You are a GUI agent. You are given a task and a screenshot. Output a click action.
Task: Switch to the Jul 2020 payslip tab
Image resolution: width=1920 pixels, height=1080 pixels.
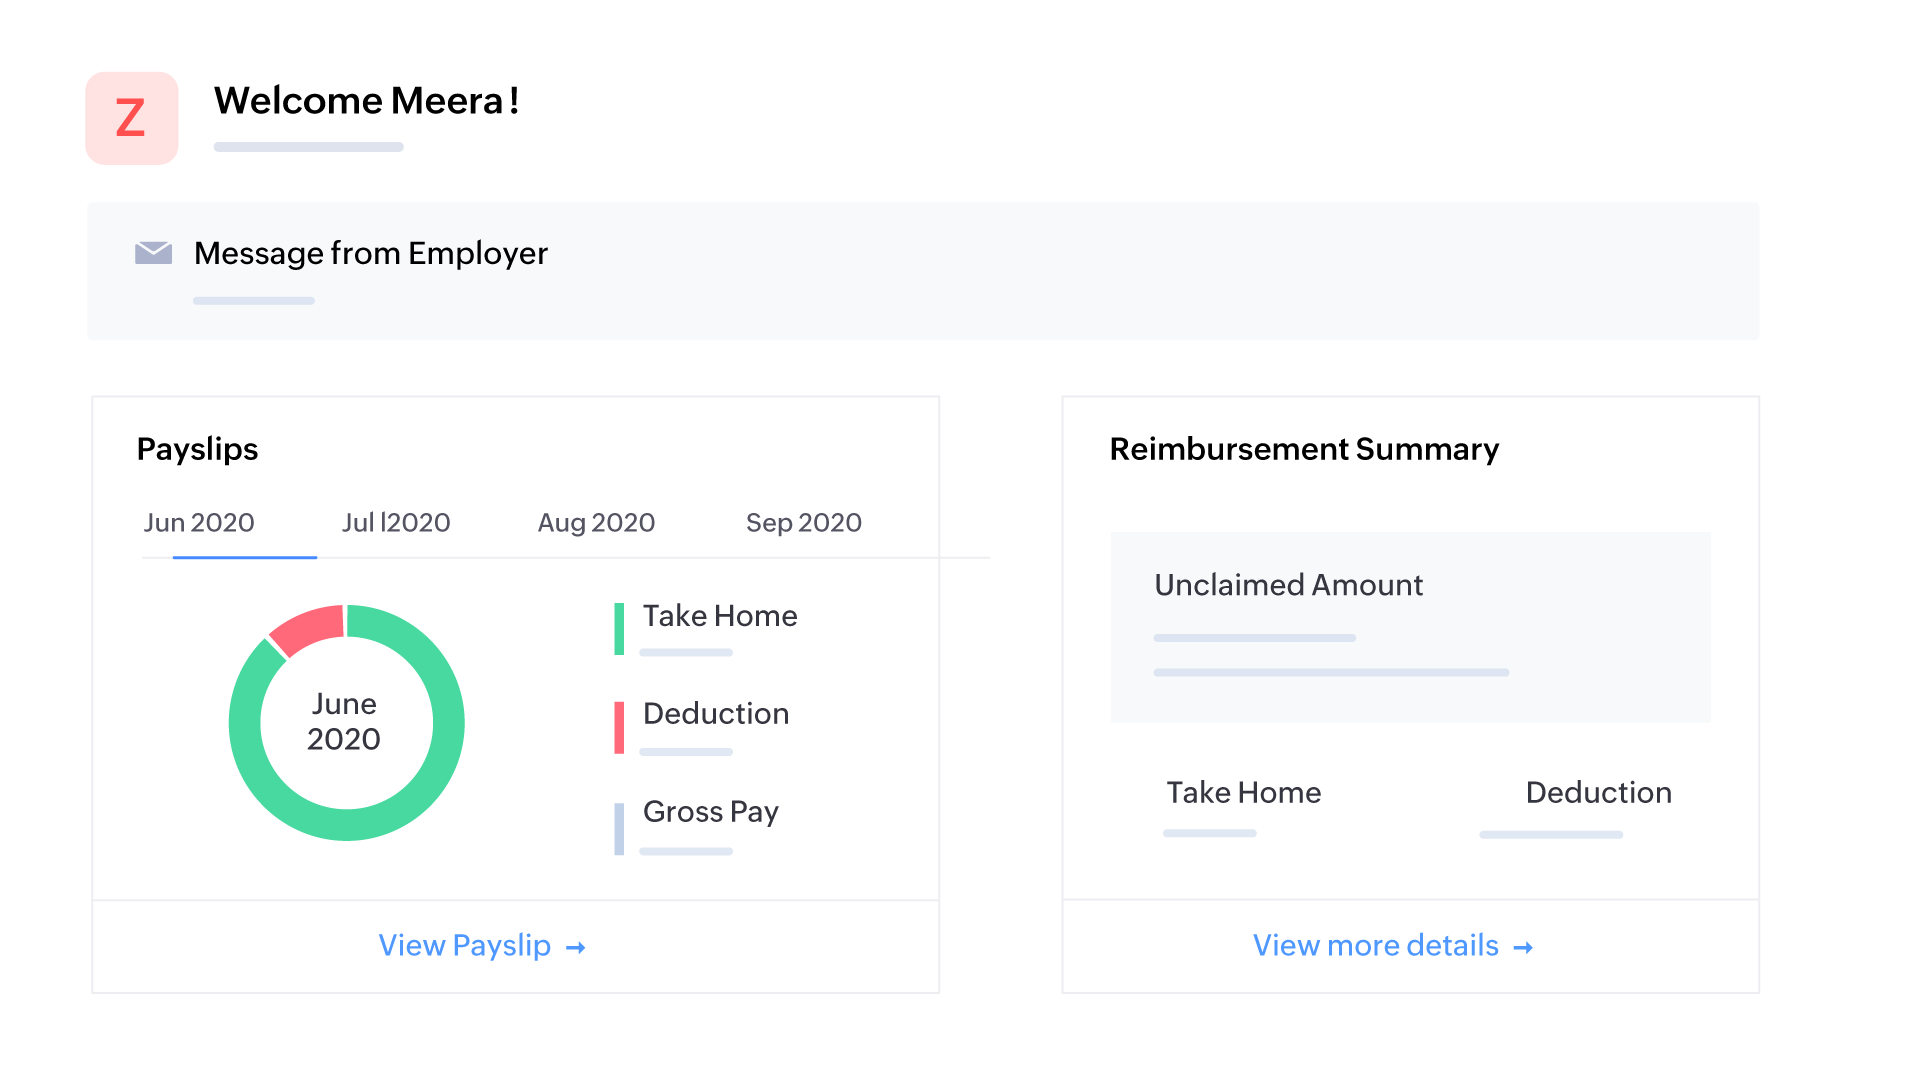pyautogui.click(x=396, y=522)
